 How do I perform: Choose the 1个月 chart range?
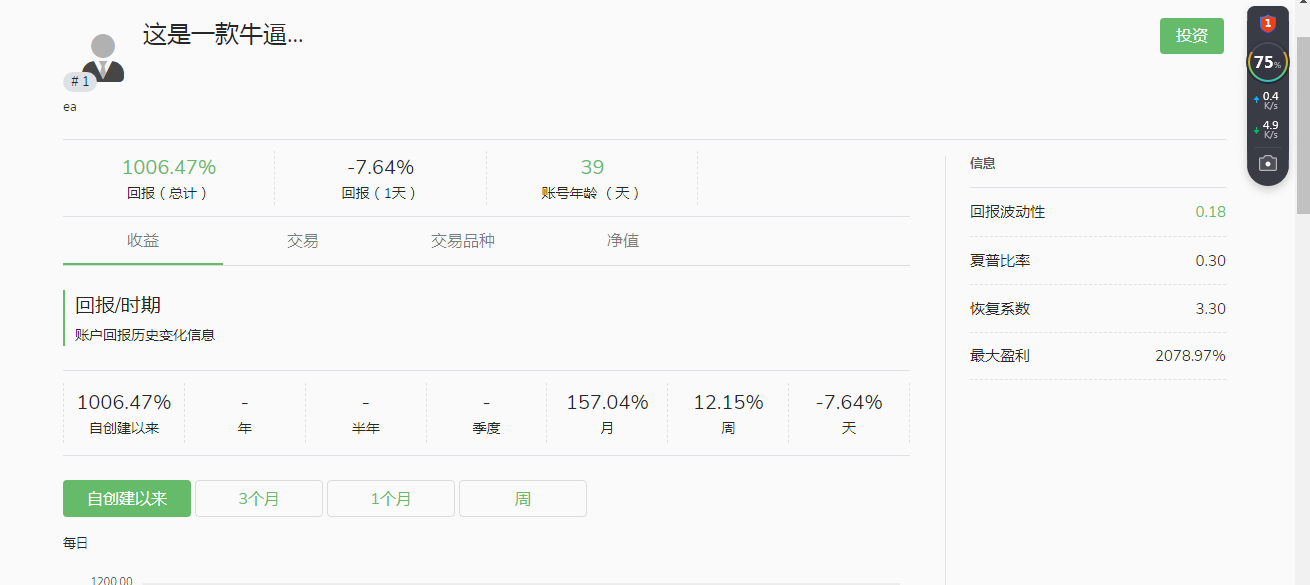[x=391, y=499]
